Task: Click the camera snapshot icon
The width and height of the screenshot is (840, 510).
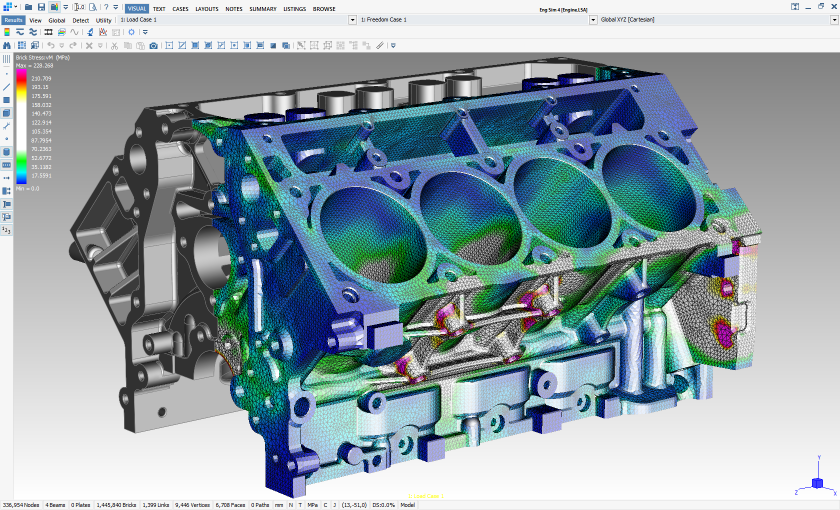Action: click(152, 45)
